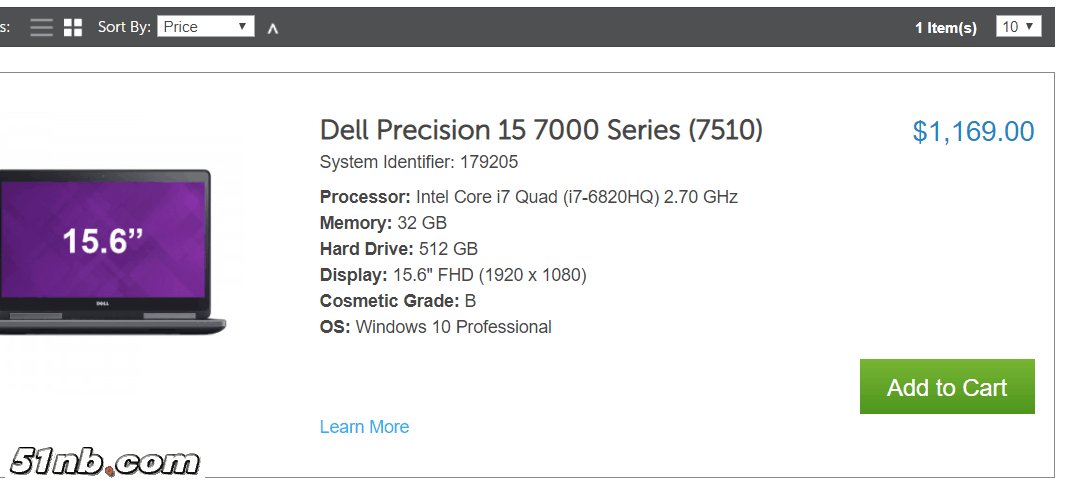Select the OS Windows 10 Professional line
The width and height of the screenshot is (1071, 485).
[435, 327]
